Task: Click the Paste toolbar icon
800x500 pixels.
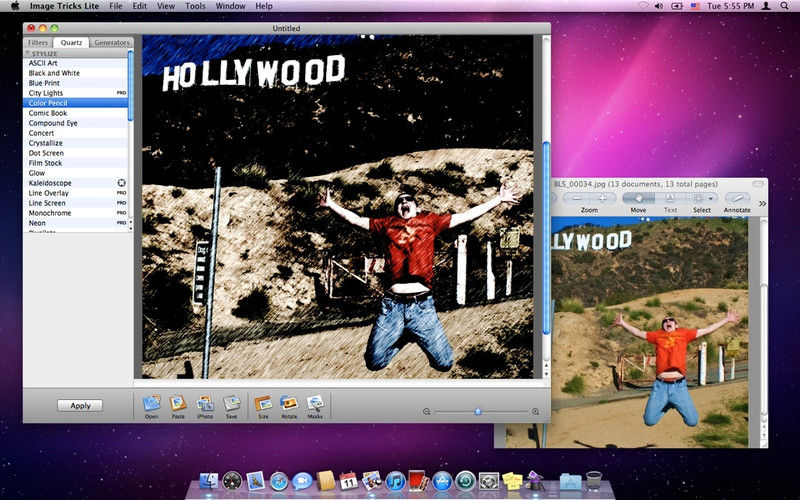Action: pos(178,403)
